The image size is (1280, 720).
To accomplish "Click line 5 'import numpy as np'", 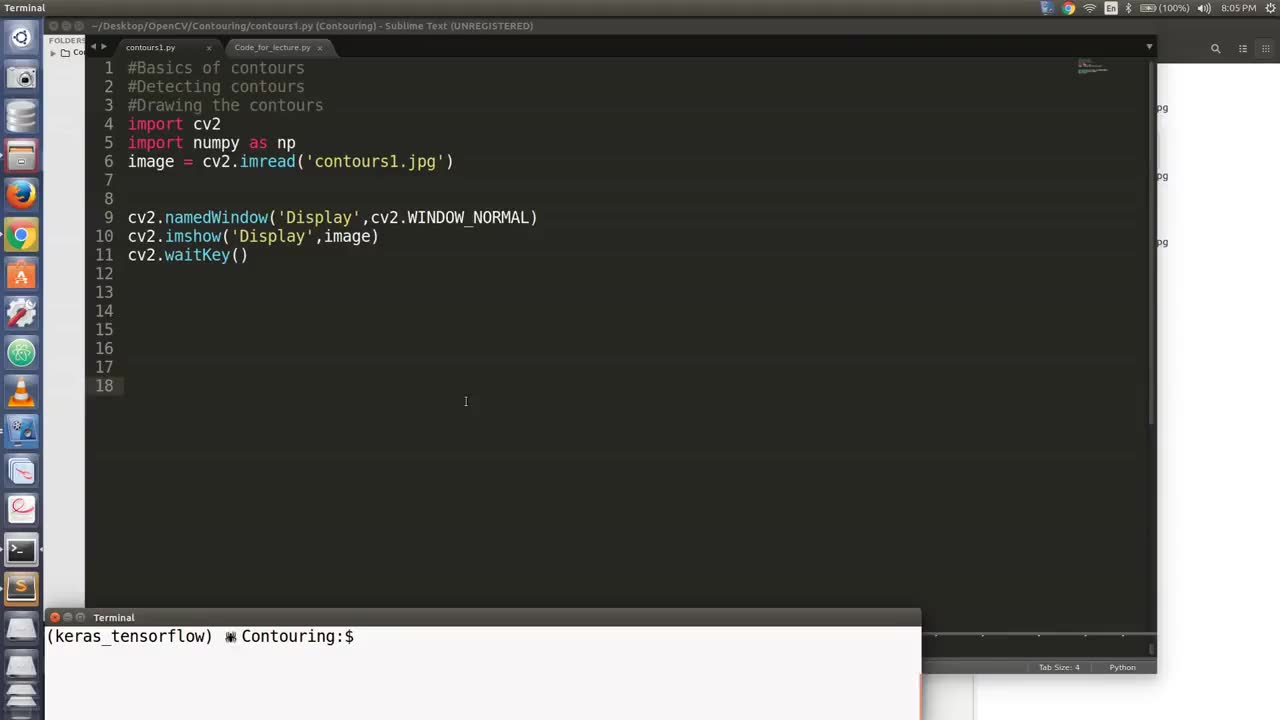I will (x=211, y=143).
